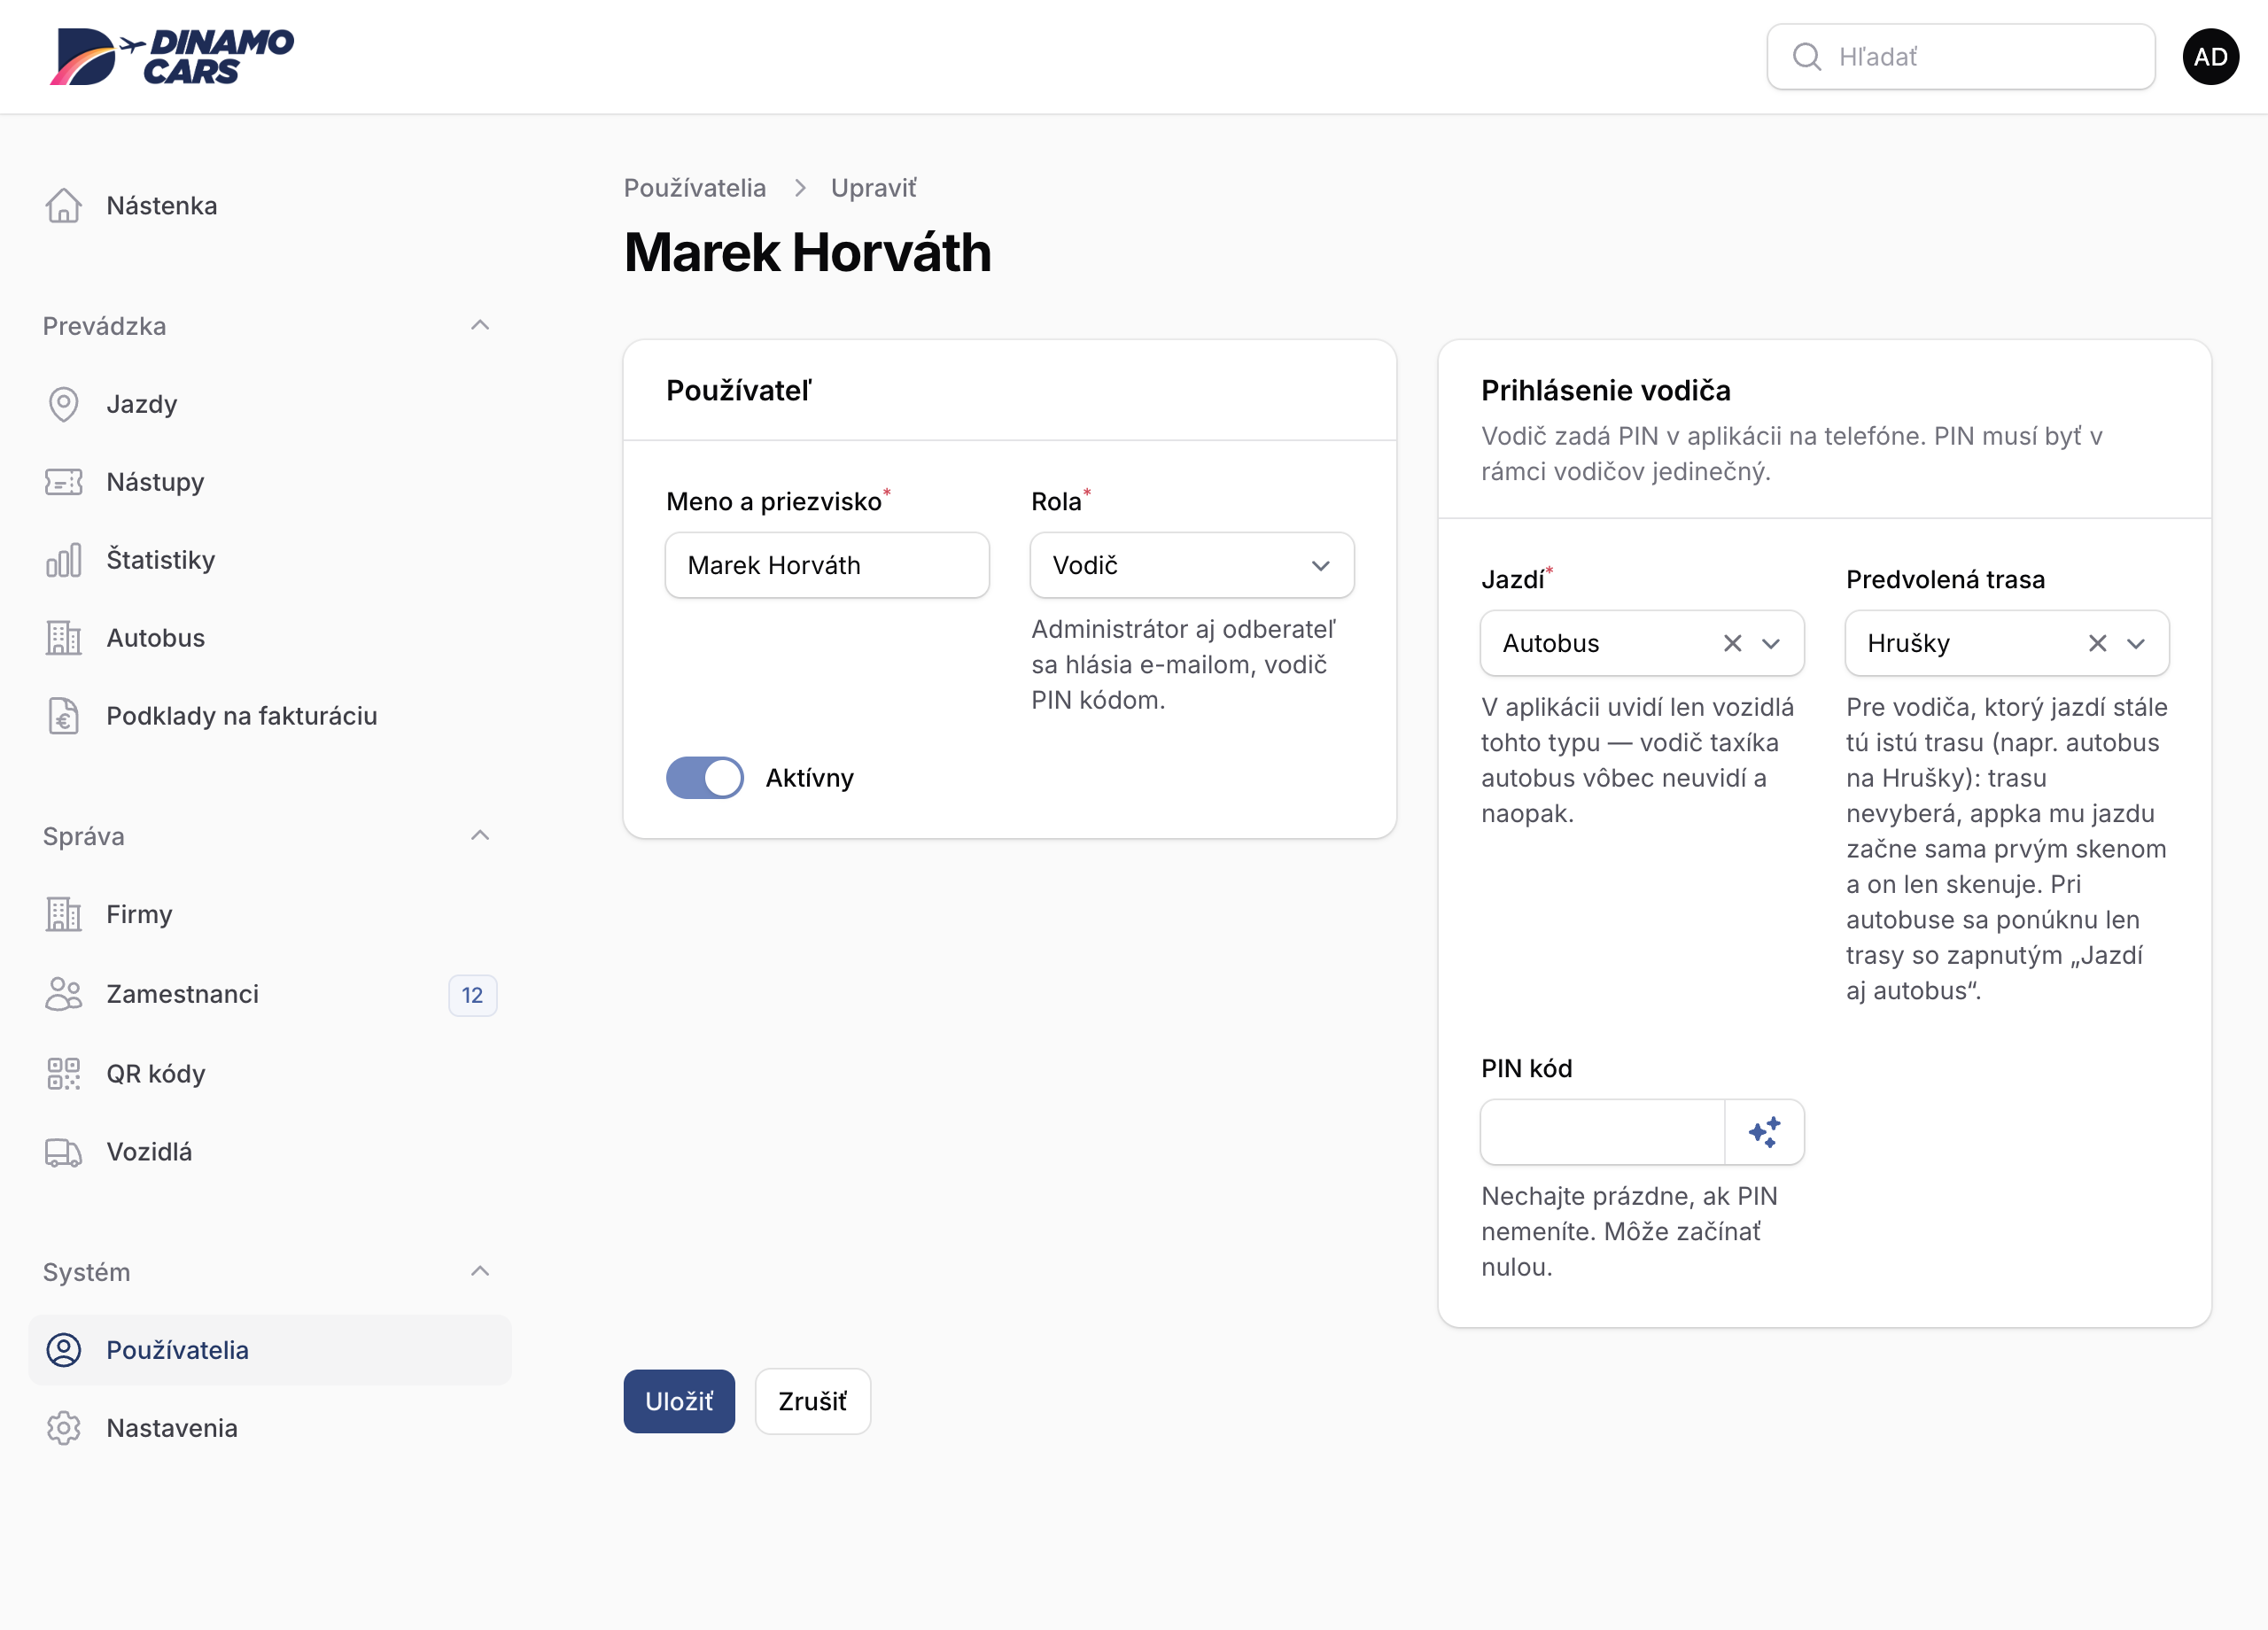Generate a PIN with the sparkles icon
Viewport: 2268px width, 1630px height.
1764,1132
